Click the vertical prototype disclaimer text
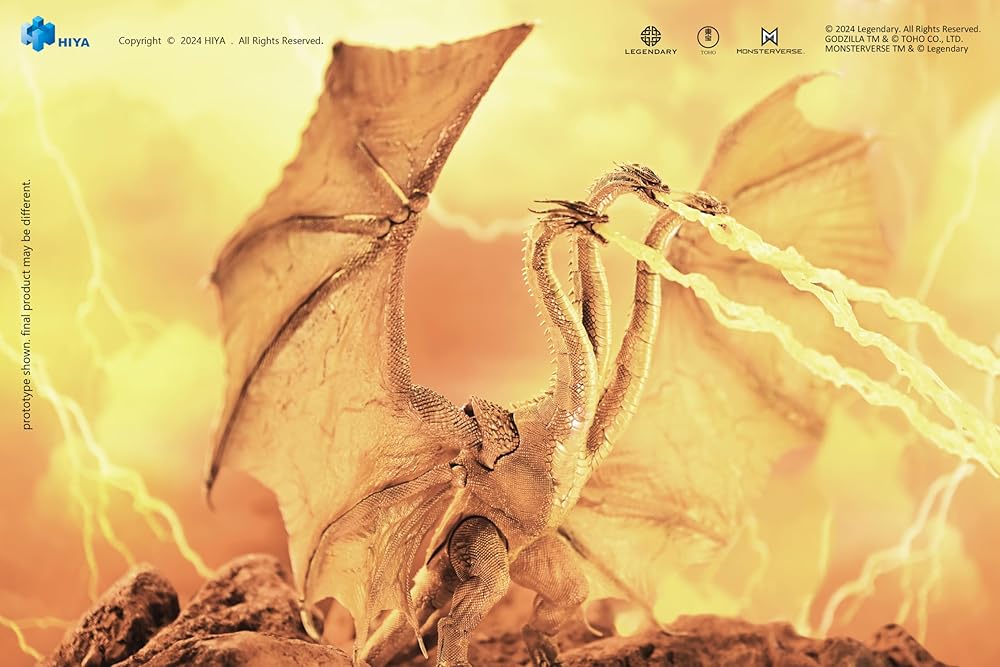Screen dimensions: 1000x667 click(x=27, y=304)
